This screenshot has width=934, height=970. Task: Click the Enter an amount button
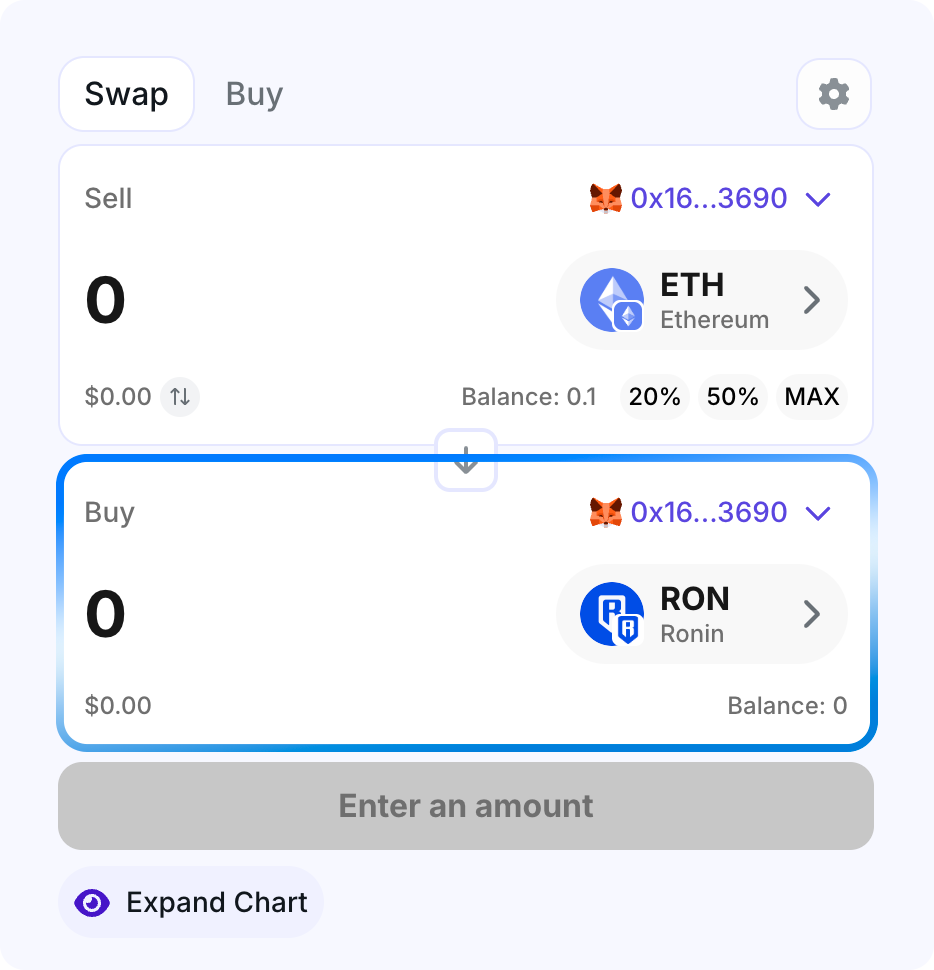point(465,805)
